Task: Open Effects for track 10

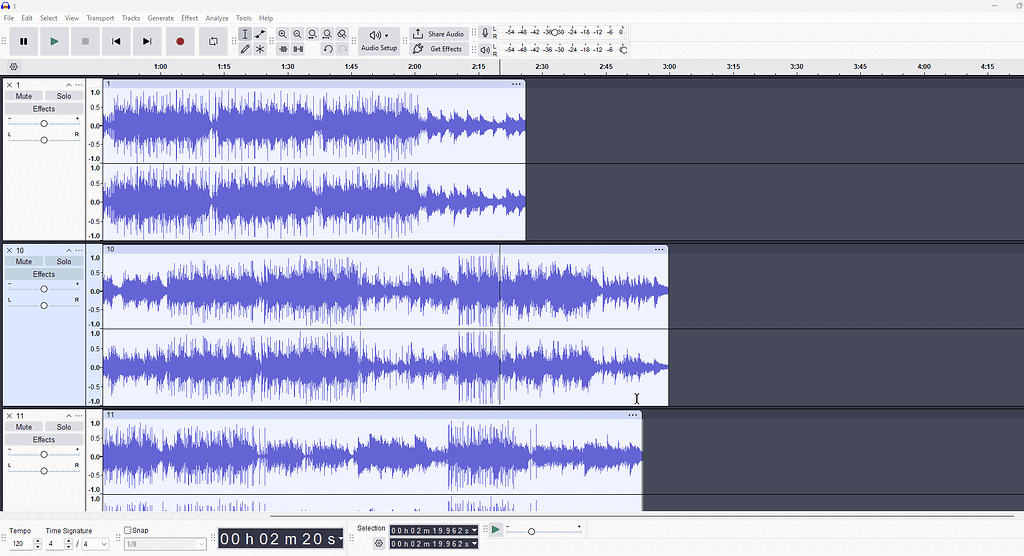Action: [x=44, y=274]
